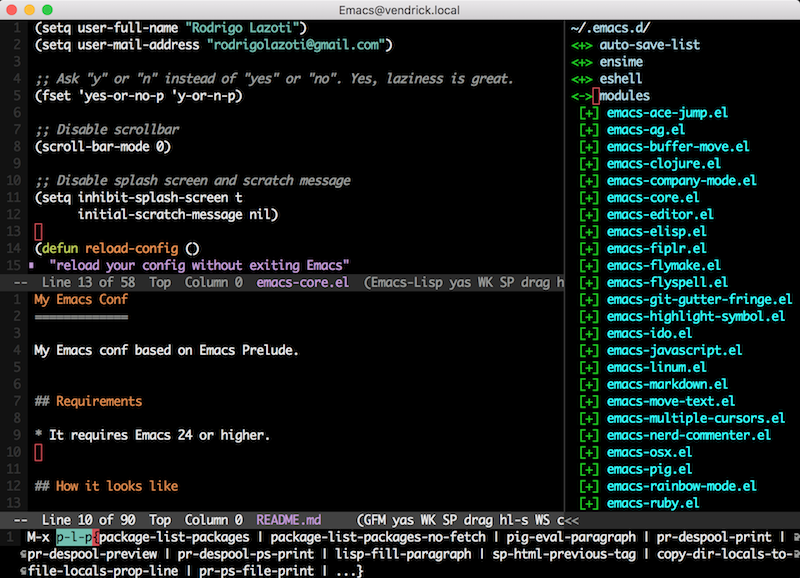Expand the auto-save-list directory arrow

pyautogui.click(x=582, y=45)
